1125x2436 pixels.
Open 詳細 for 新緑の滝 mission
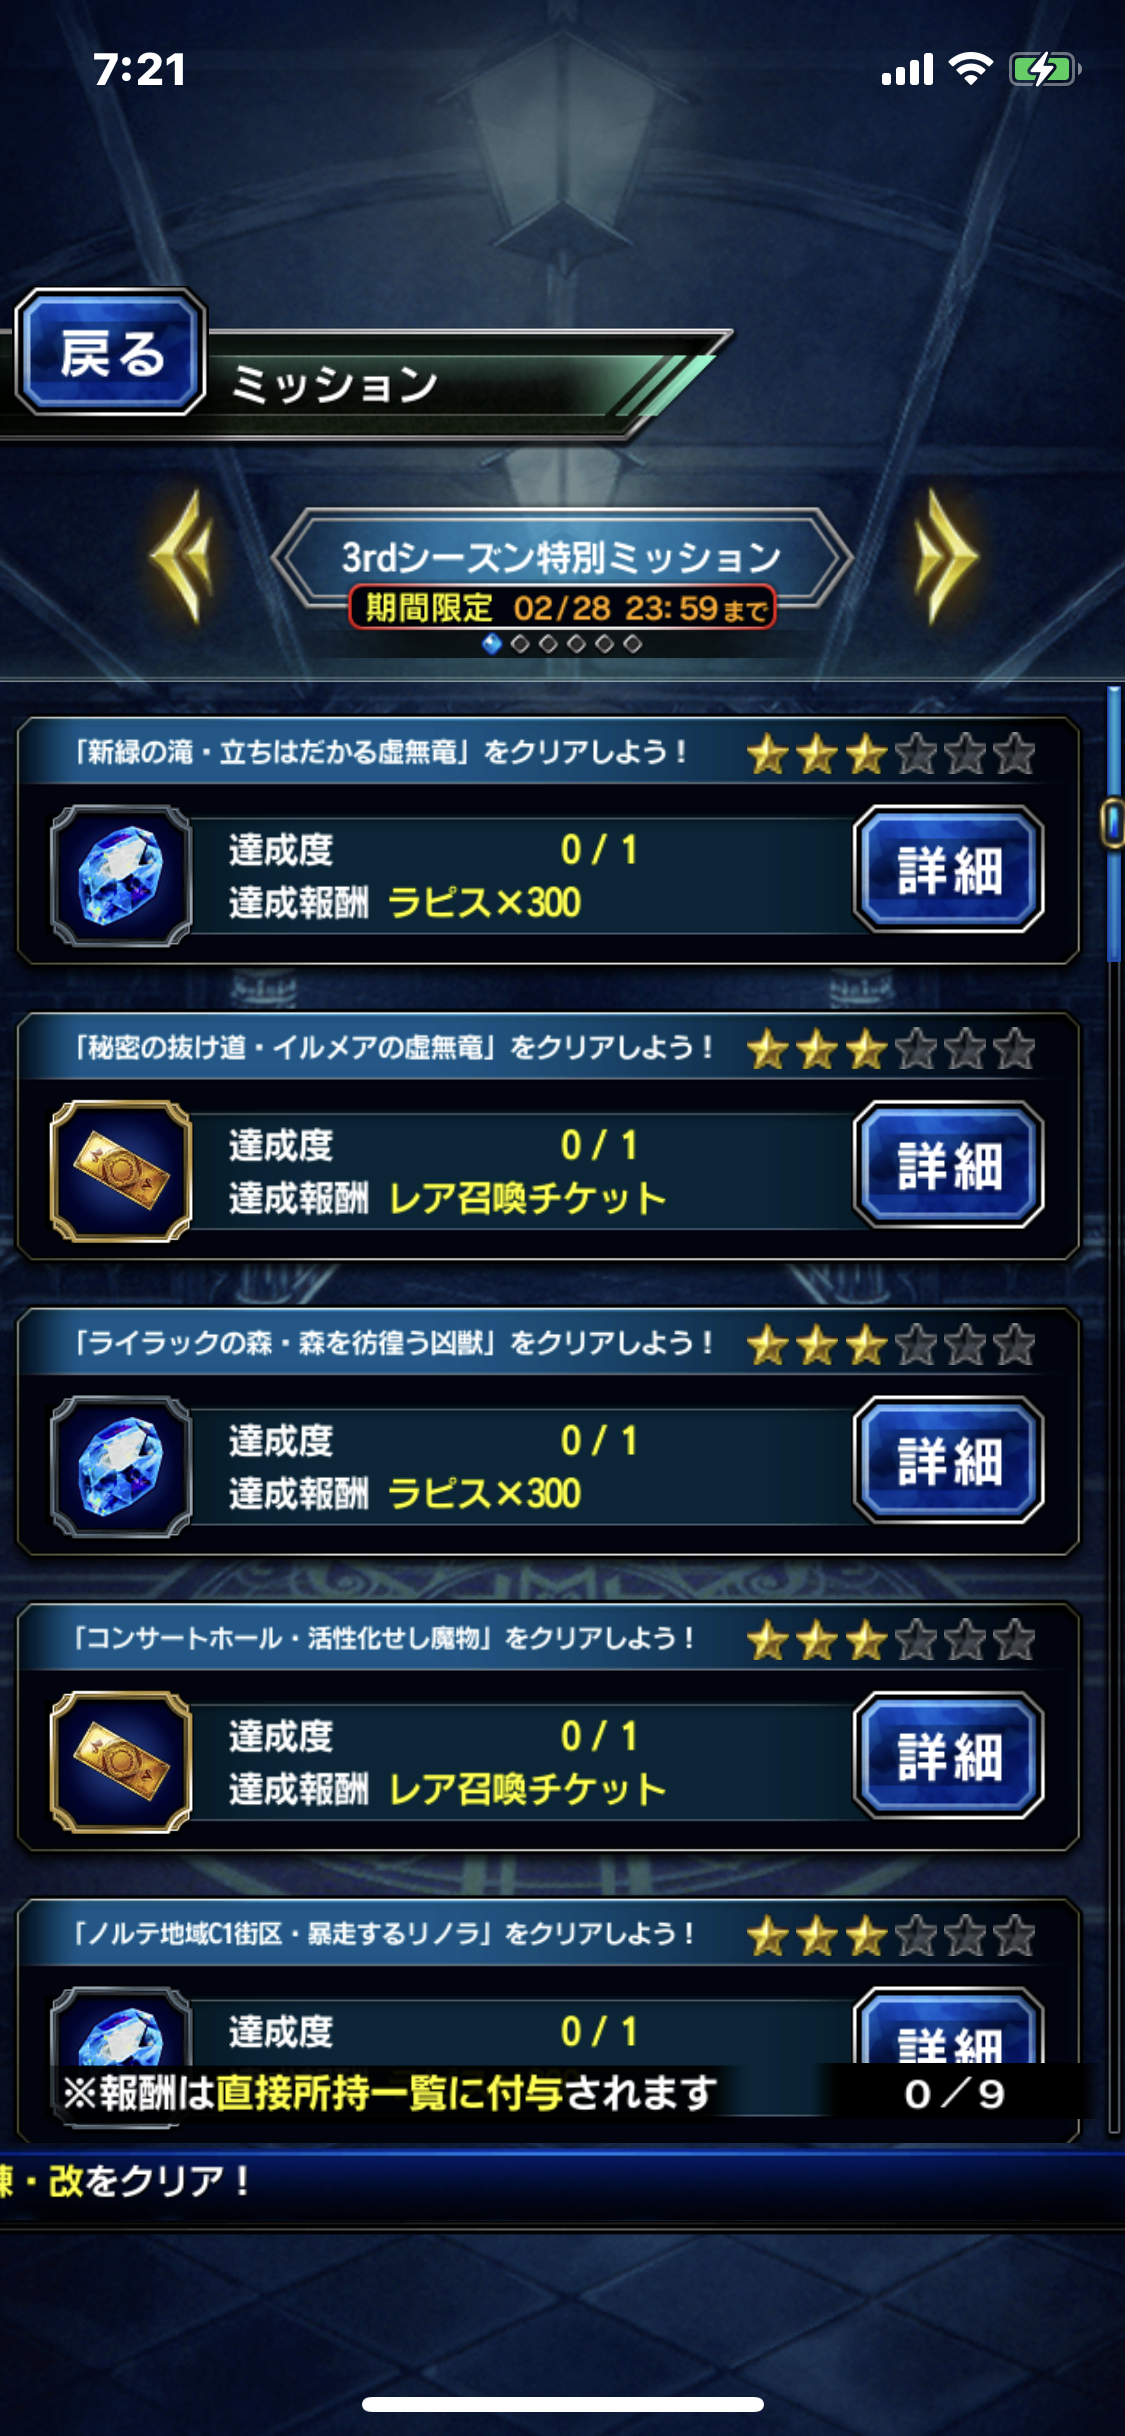point(948,869)
